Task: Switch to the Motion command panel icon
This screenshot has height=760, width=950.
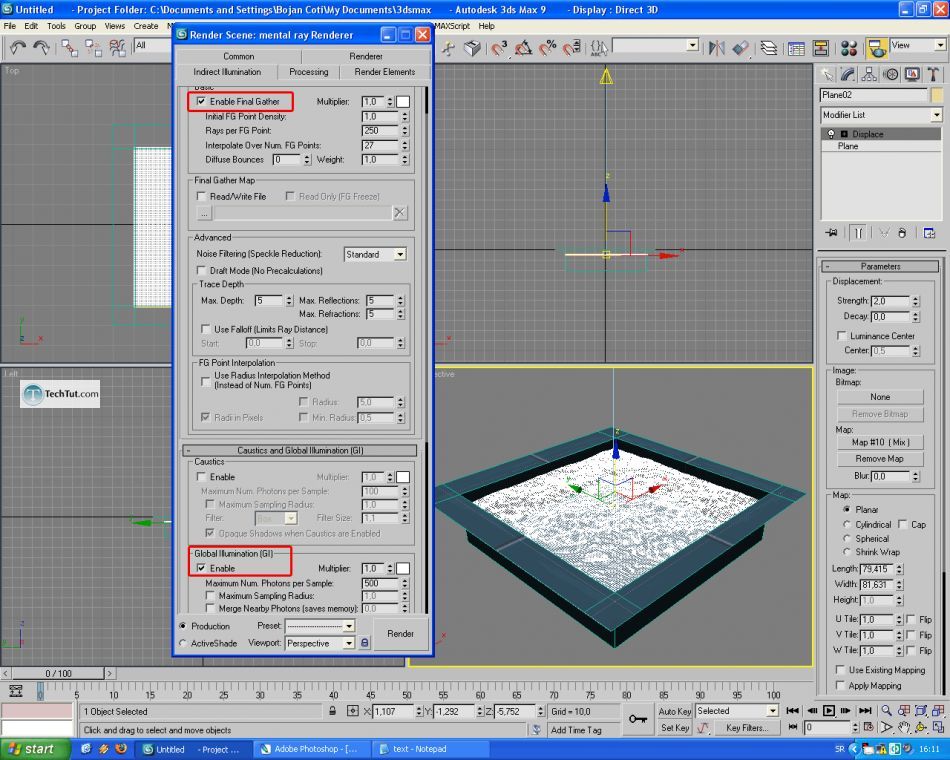Action: click(891, 75)
